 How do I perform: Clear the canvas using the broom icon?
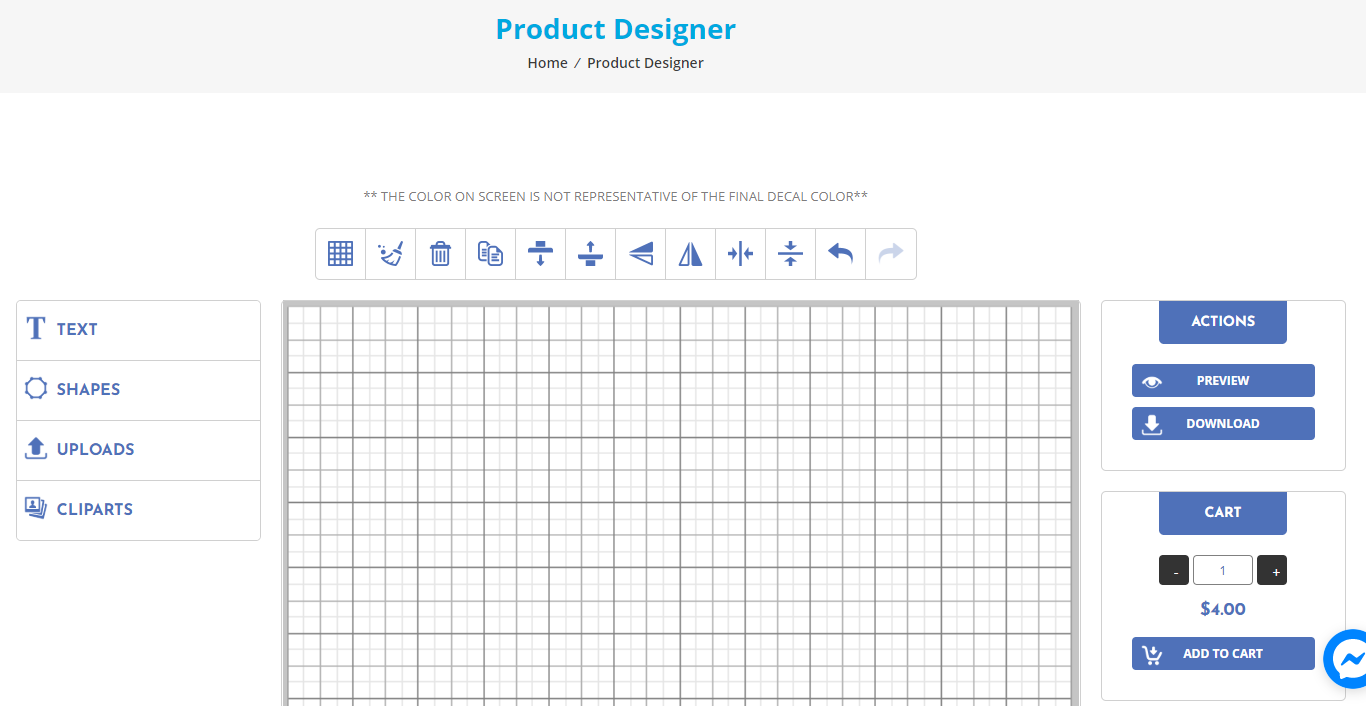tap(390, 253)
